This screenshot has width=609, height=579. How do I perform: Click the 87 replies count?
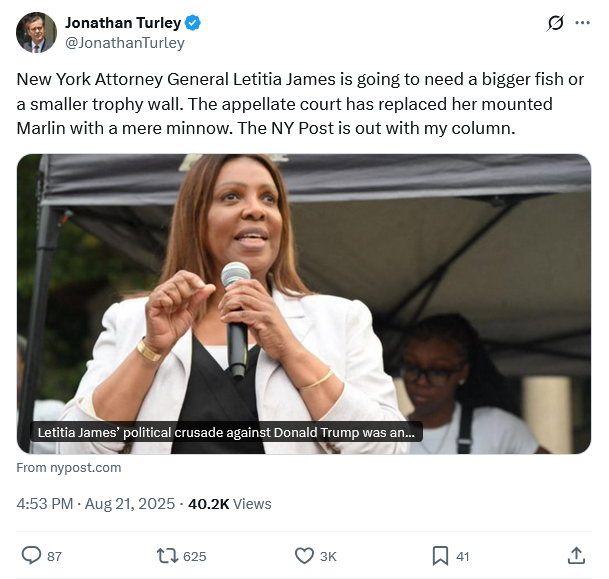coord(54,556)
